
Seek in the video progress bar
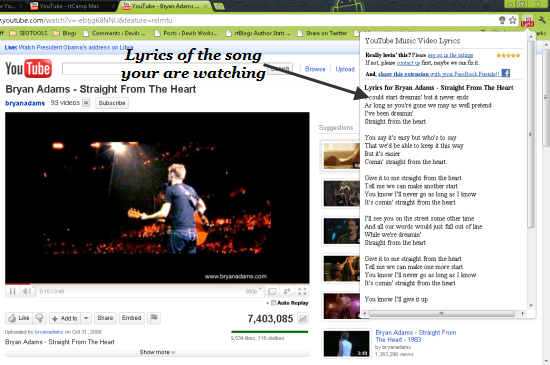157,284
